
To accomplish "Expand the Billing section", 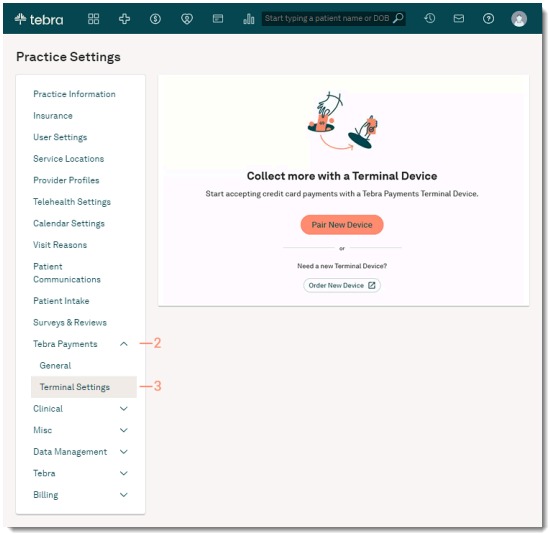I will click(124, 495).
